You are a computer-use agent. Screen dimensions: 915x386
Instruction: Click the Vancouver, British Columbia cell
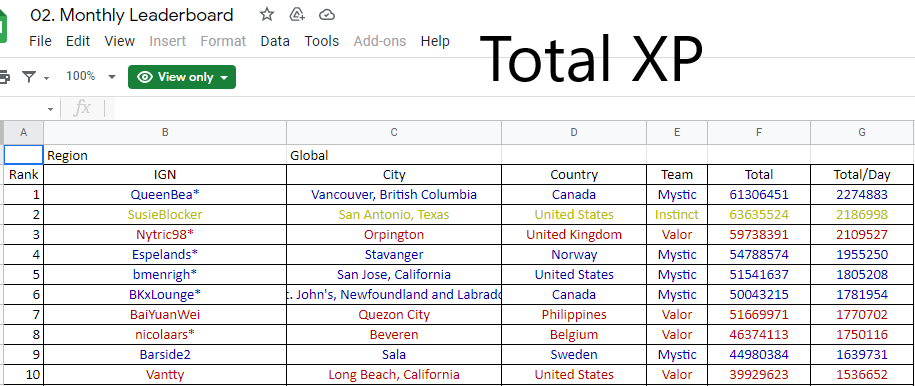point(394,194)
